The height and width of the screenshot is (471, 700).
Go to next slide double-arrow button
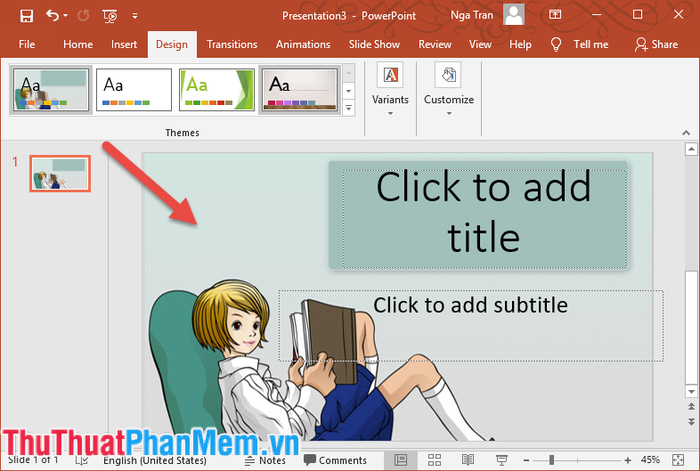(x=691, y=421)
